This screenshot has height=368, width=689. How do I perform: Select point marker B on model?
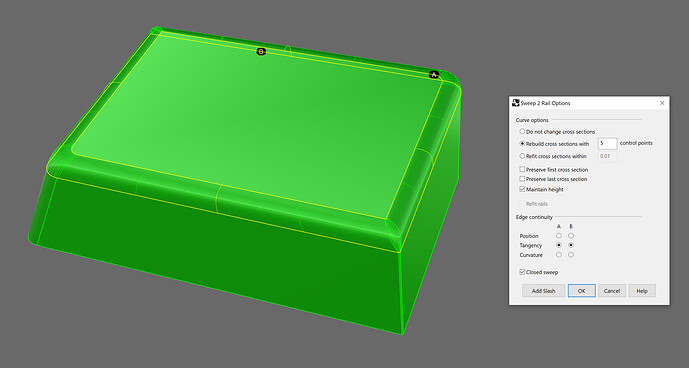[x=261, y=51]
